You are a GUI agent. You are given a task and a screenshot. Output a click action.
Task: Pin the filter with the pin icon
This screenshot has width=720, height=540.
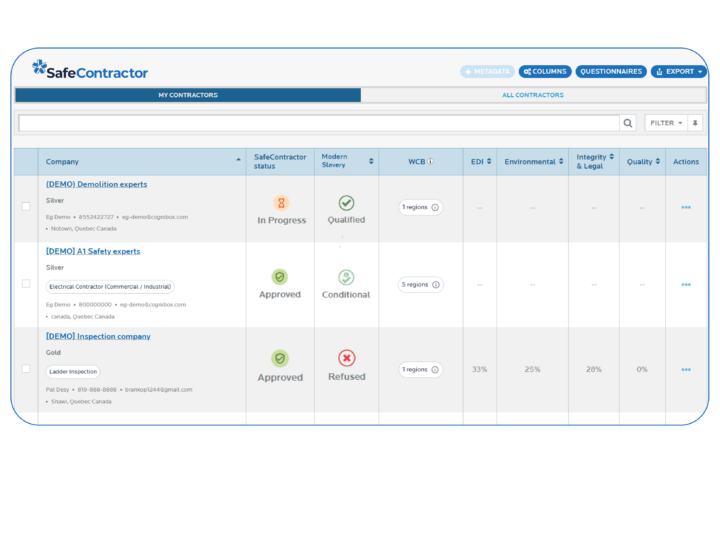[695, 123]
